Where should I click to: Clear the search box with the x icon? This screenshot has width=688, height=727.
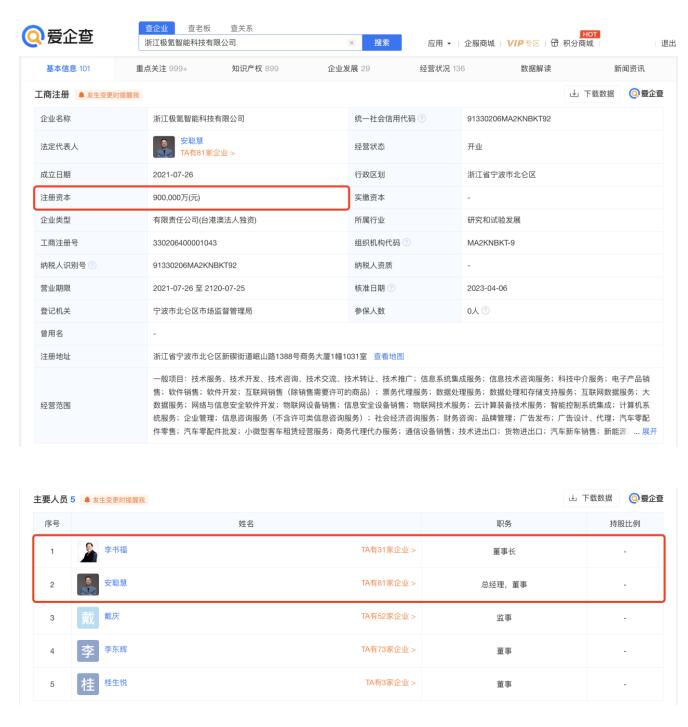[x=351, y=43]
